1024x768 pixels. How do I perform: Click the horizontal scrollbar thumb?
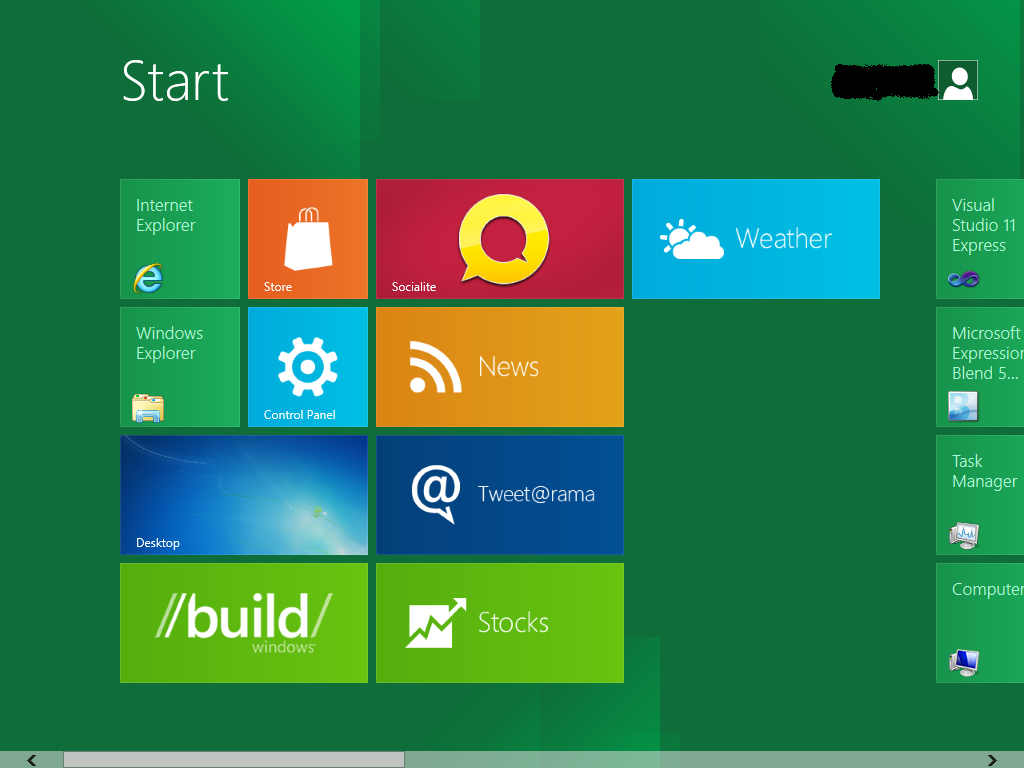pyautogui.click(x=234, y=760)
